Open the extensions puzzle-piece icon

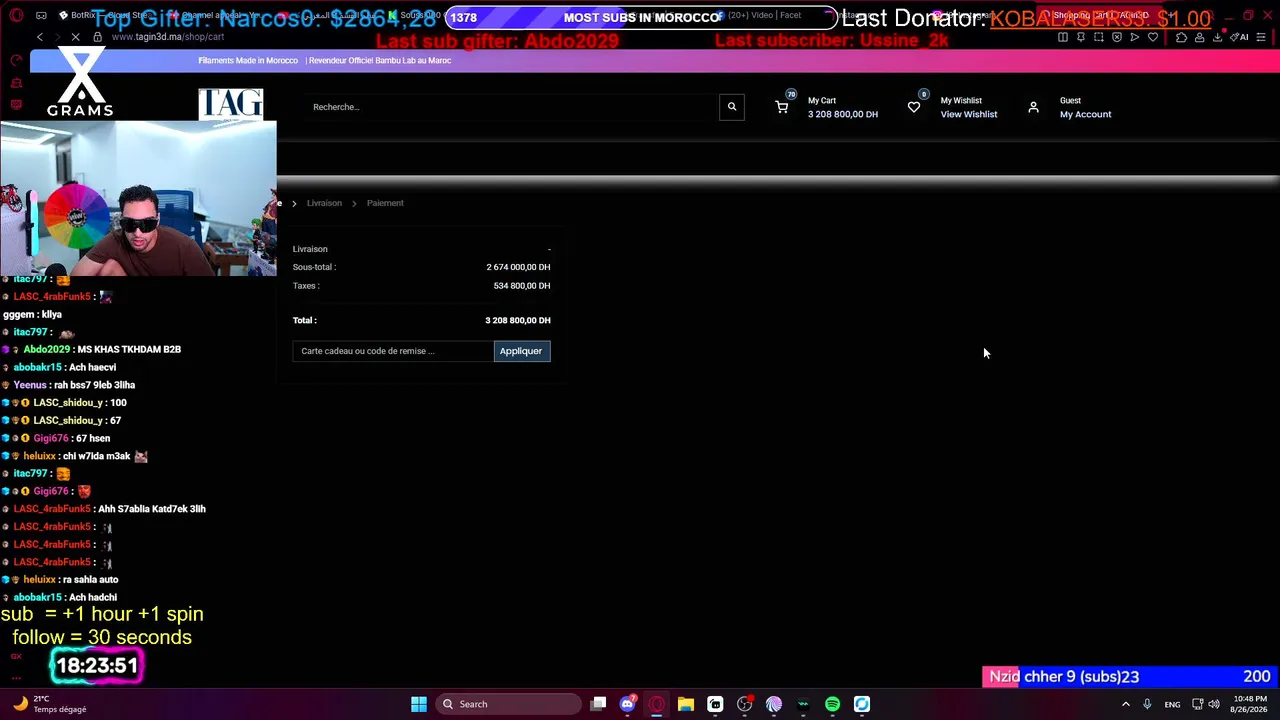point(1181,37)
